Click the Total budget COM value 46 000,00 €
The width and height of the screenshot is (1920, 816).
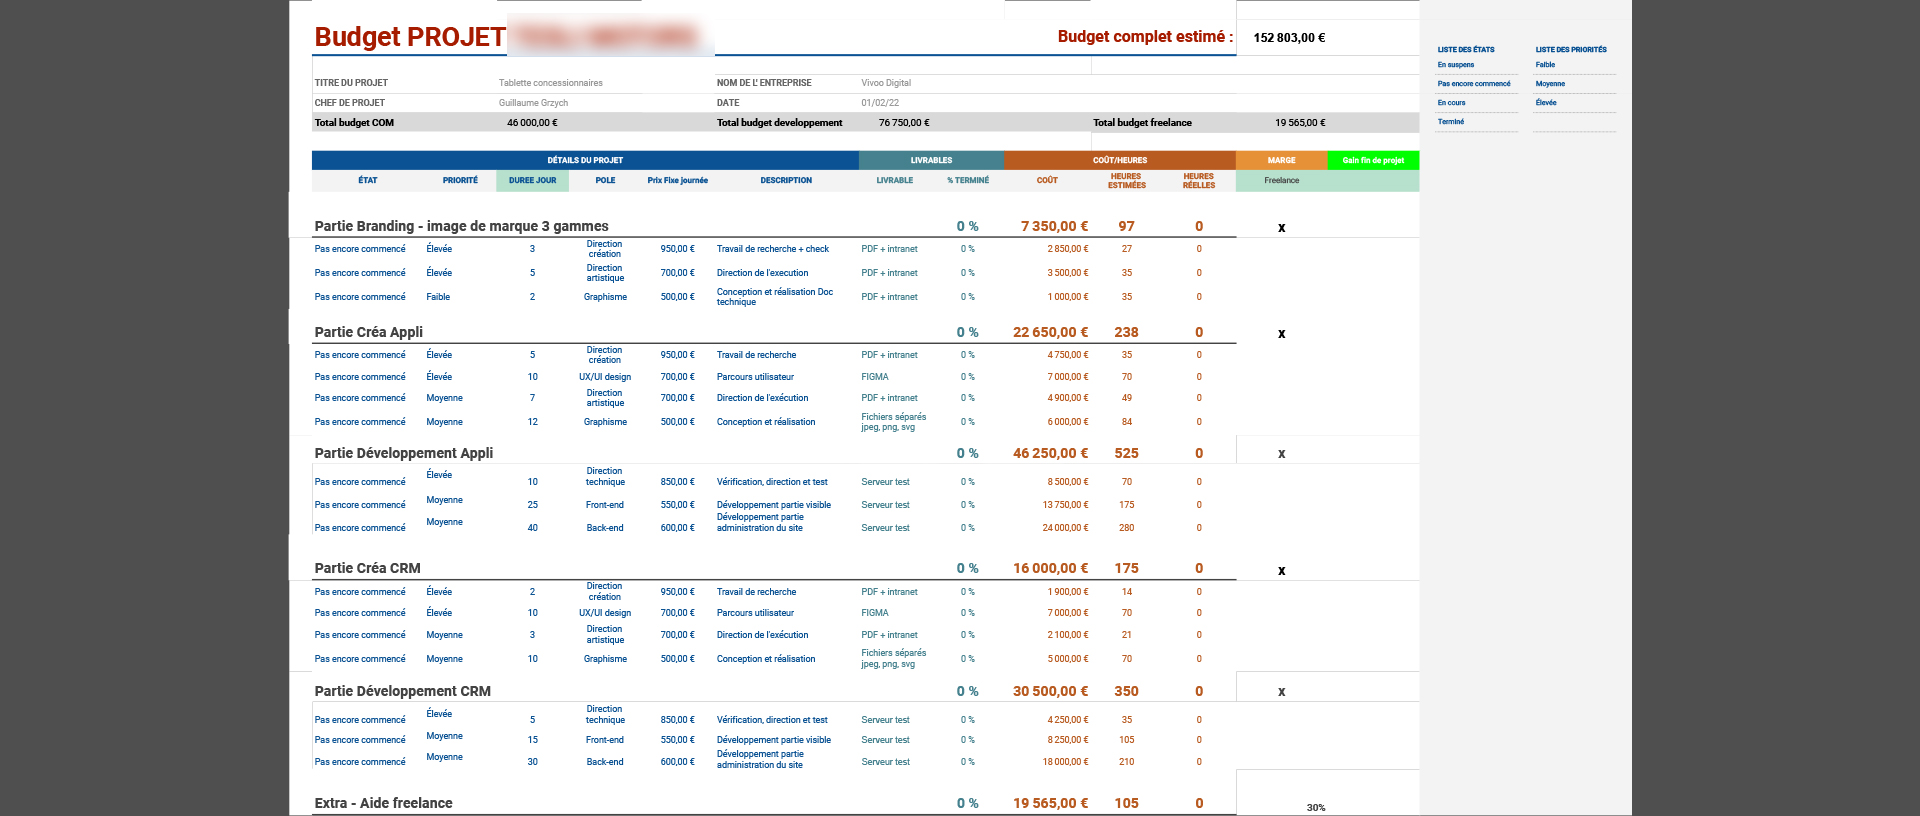click(x=532, y=123)
